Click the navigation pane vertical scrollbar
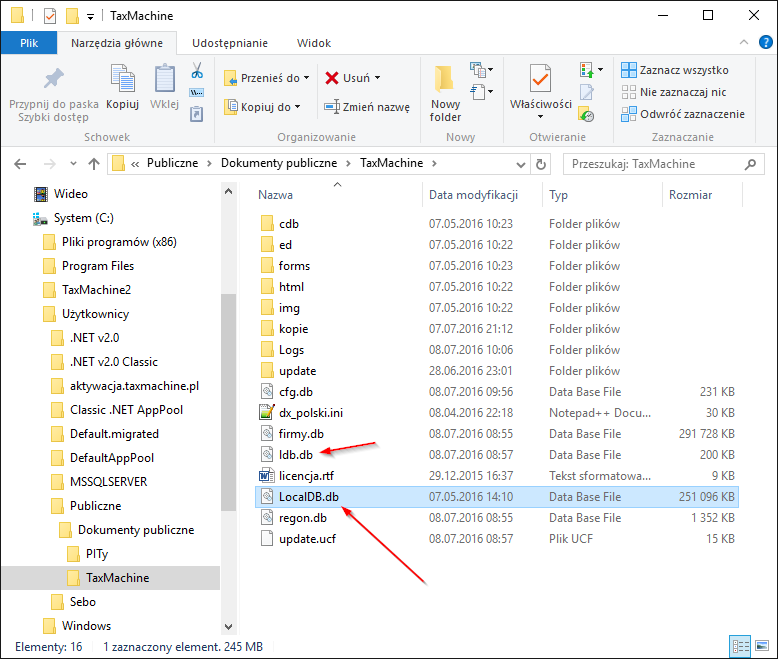 pyautogui.click(x=228, y=400)
